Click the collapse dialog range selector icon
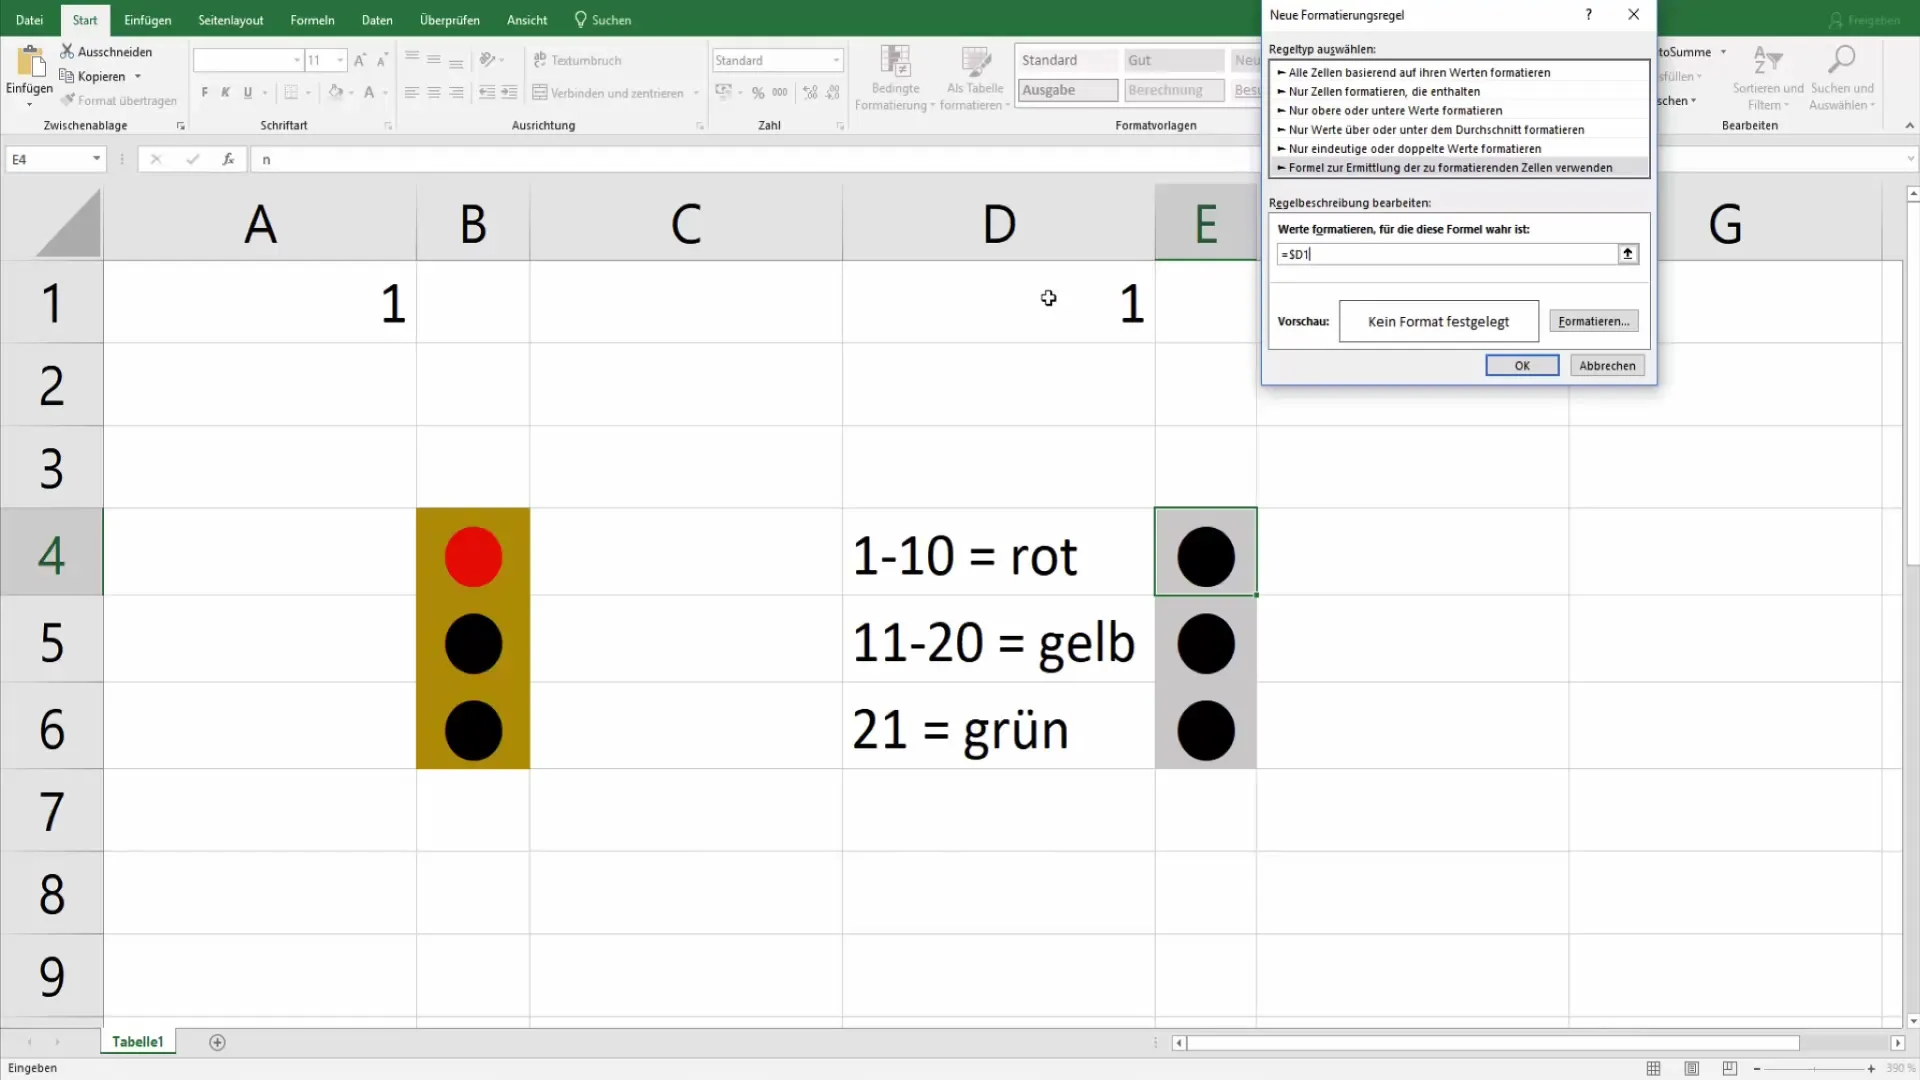Image resolution: width=1920 pixels, height=1080 pixels. pyautogui.click(x=1628, y=254)
